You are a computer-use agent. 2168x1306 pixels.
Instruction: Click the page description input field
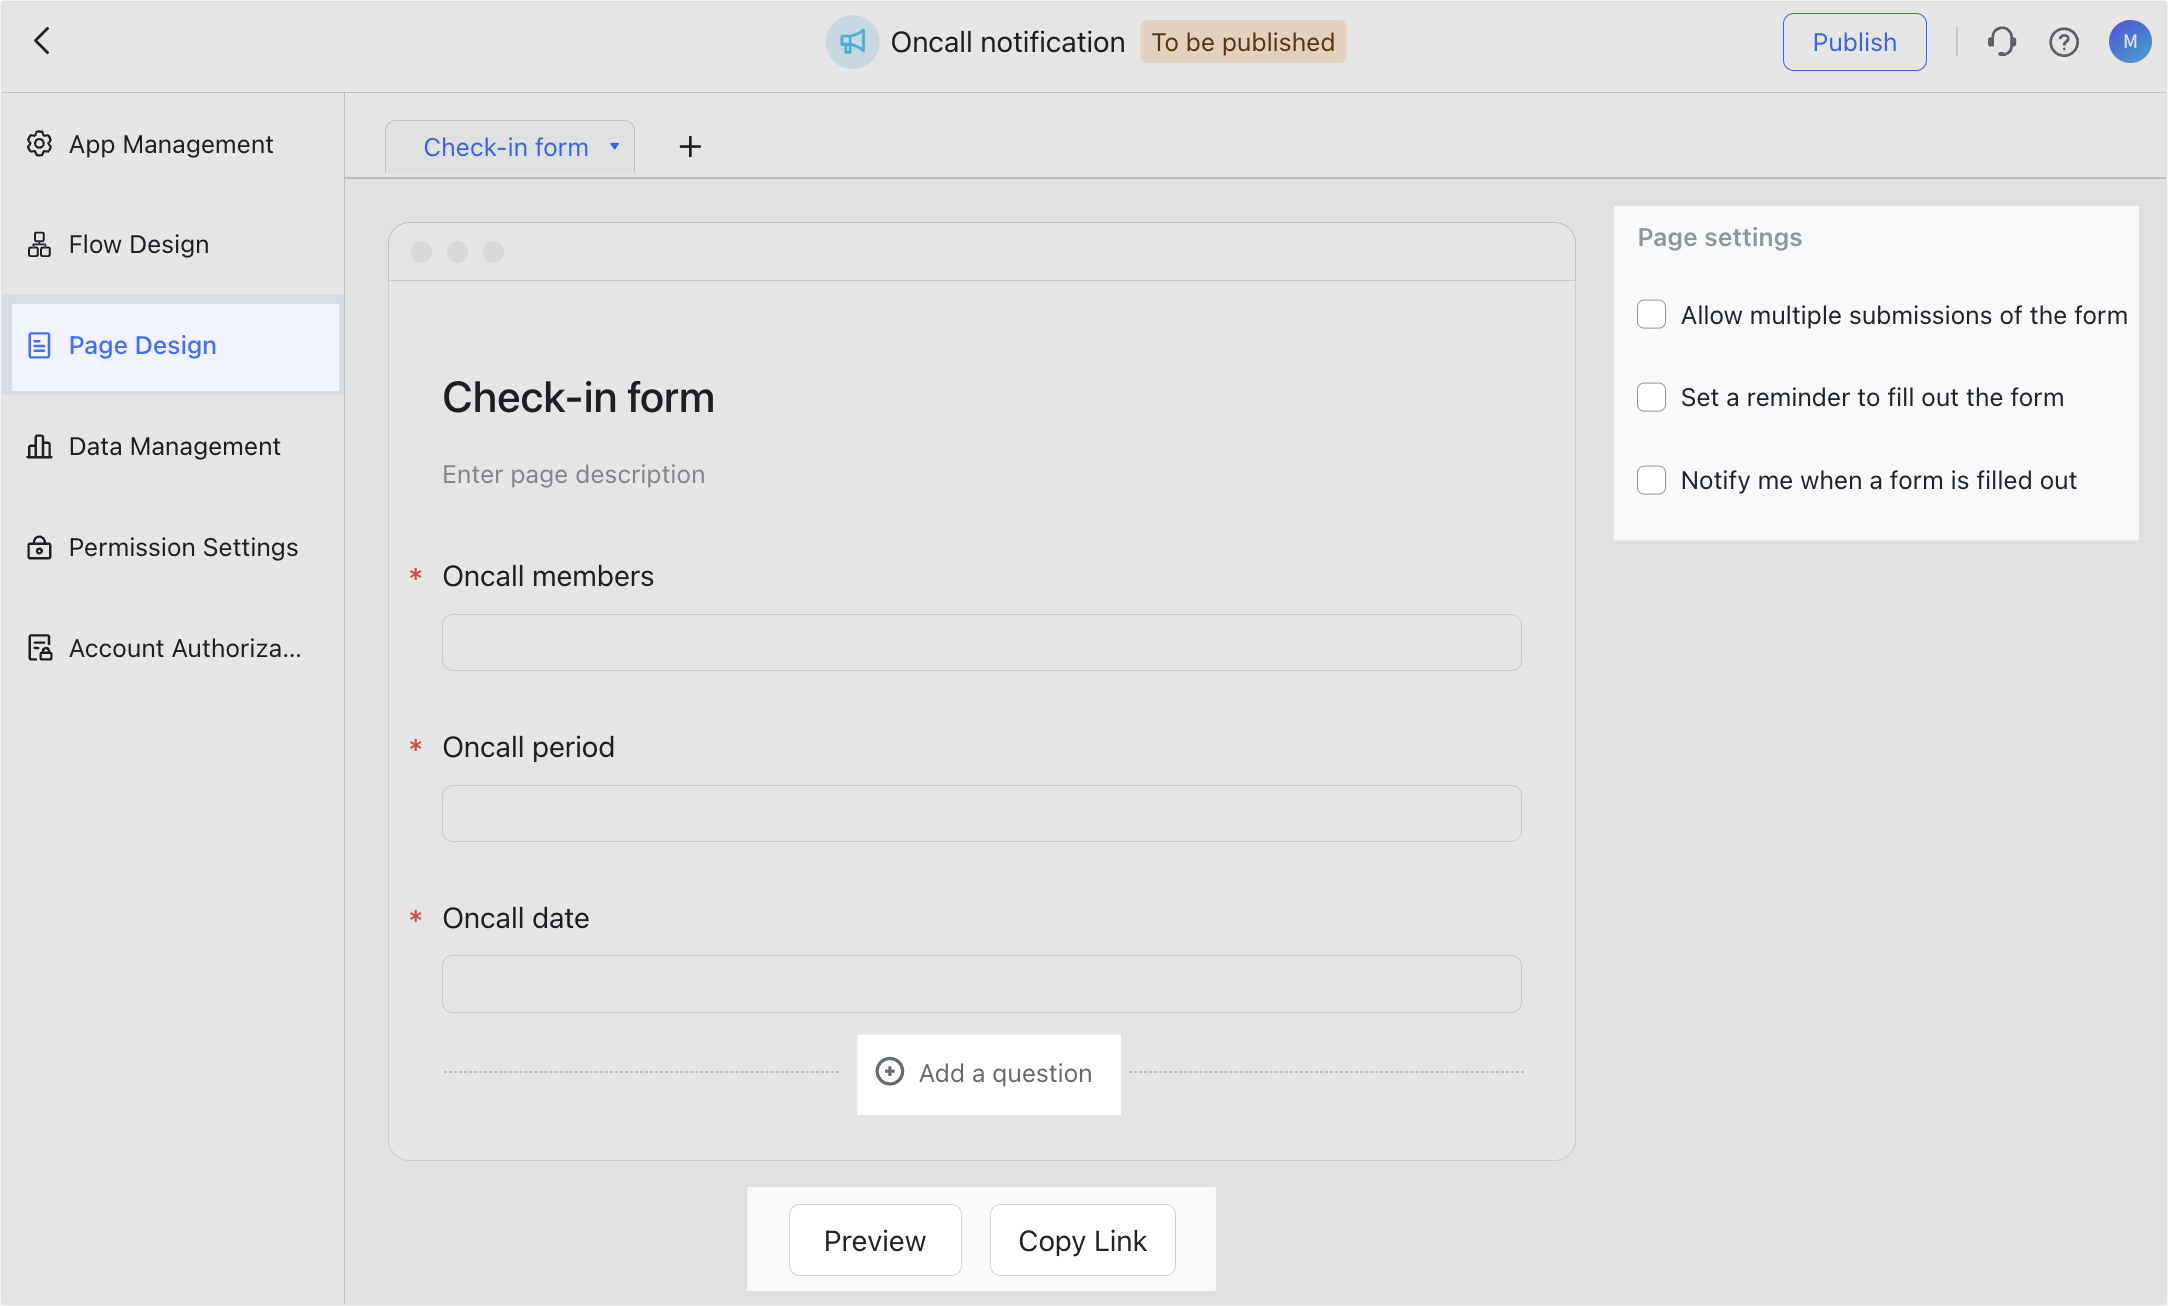pos(574,474)
